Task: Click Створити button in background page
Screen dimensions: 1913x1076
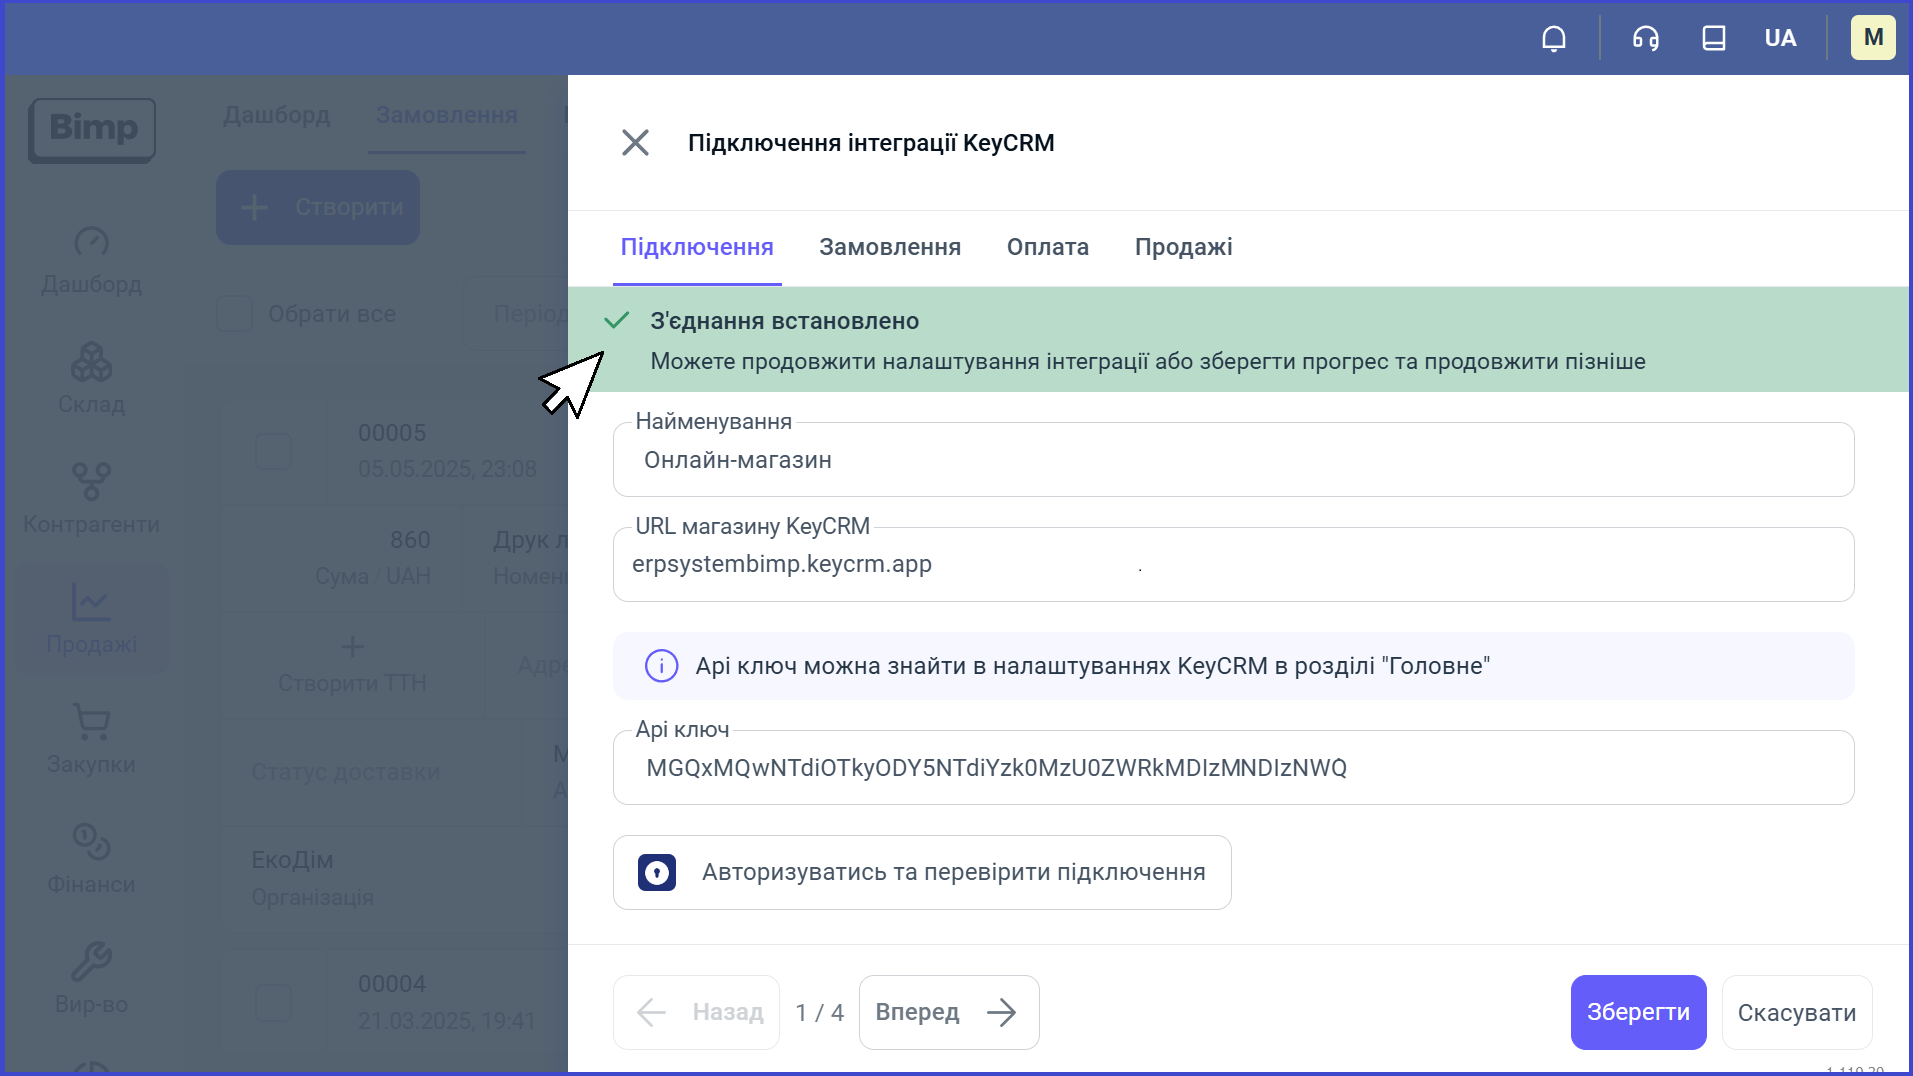Action: (x=318, y=207)
